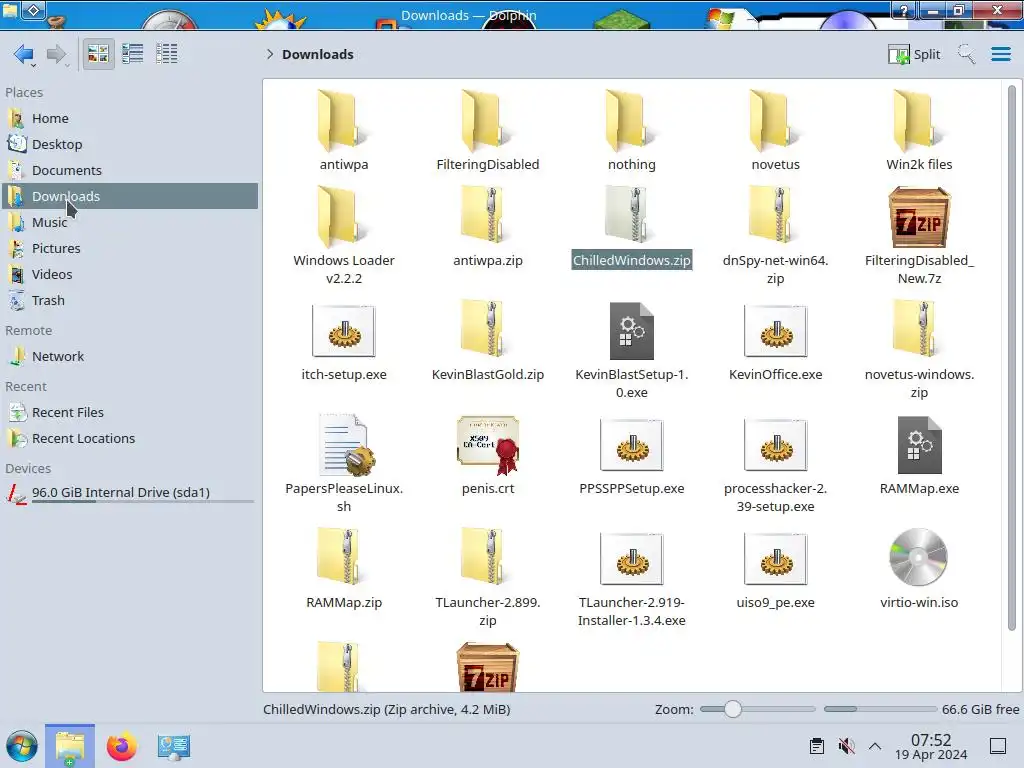Open Recent Files entry
1024x768 pixels.
click(130, 413)
